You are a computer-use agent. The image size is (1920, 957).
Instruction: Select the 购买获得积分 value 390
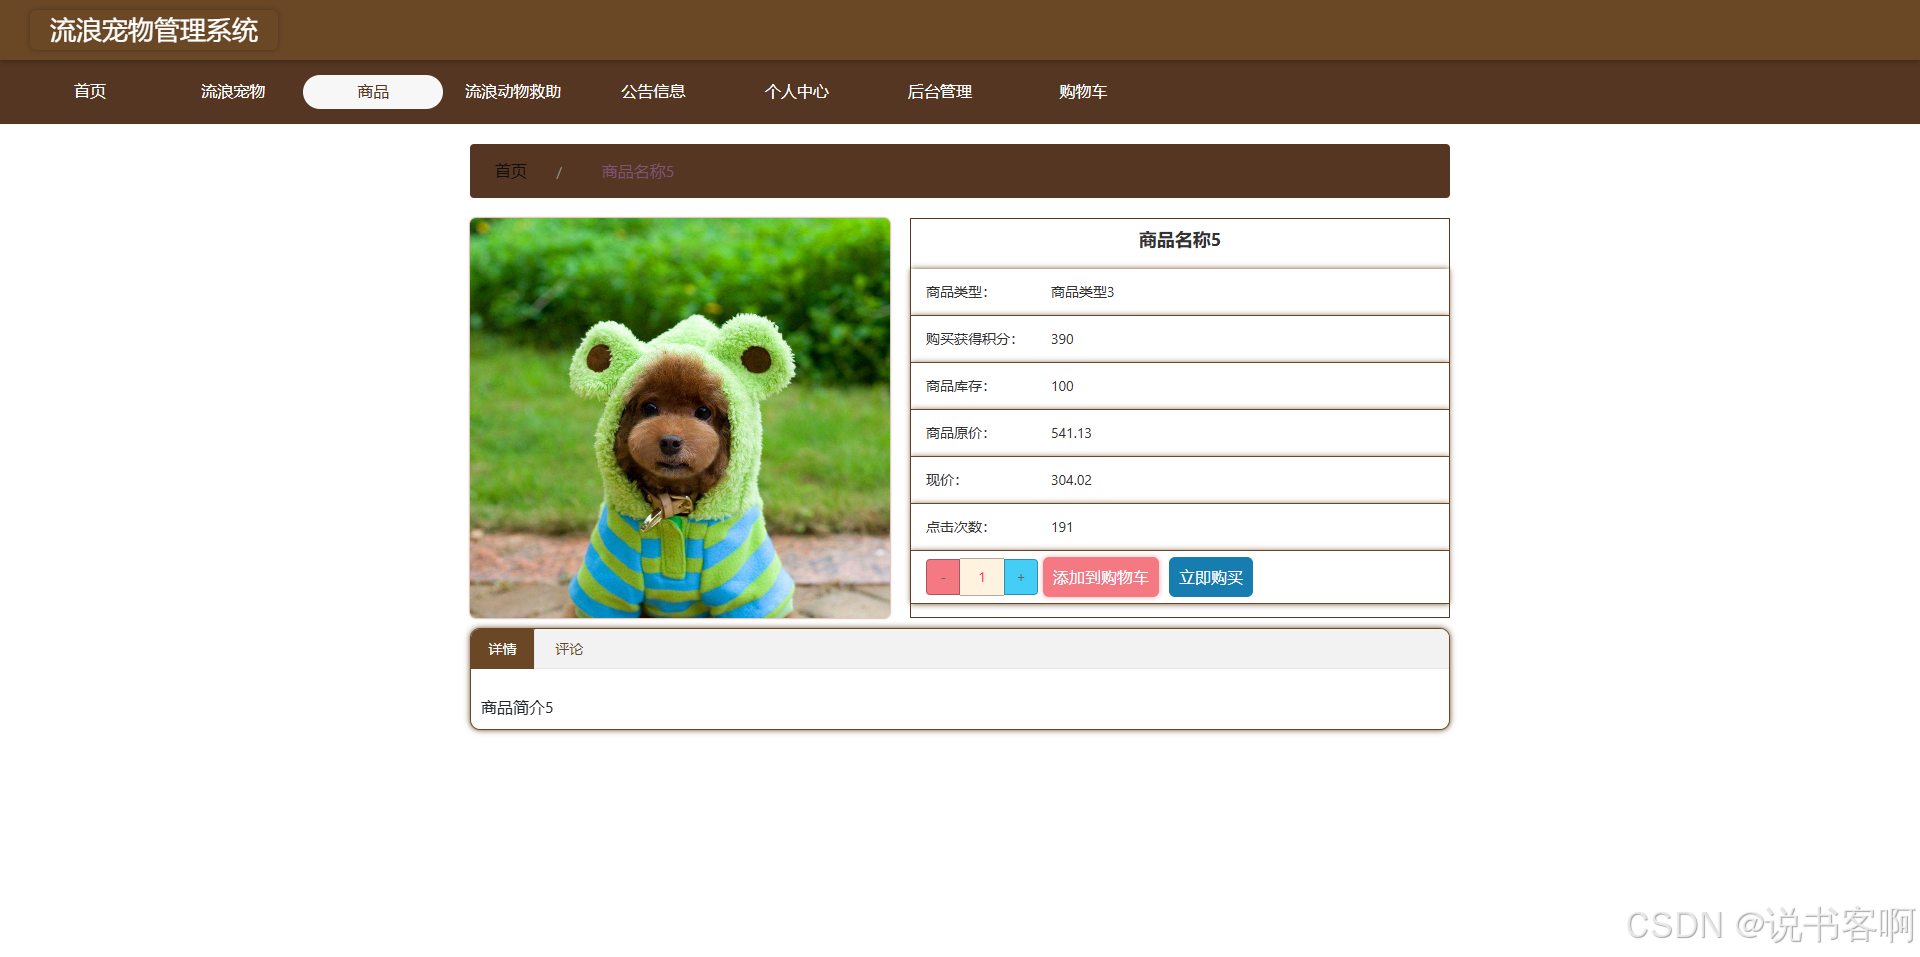point(1062,339)
